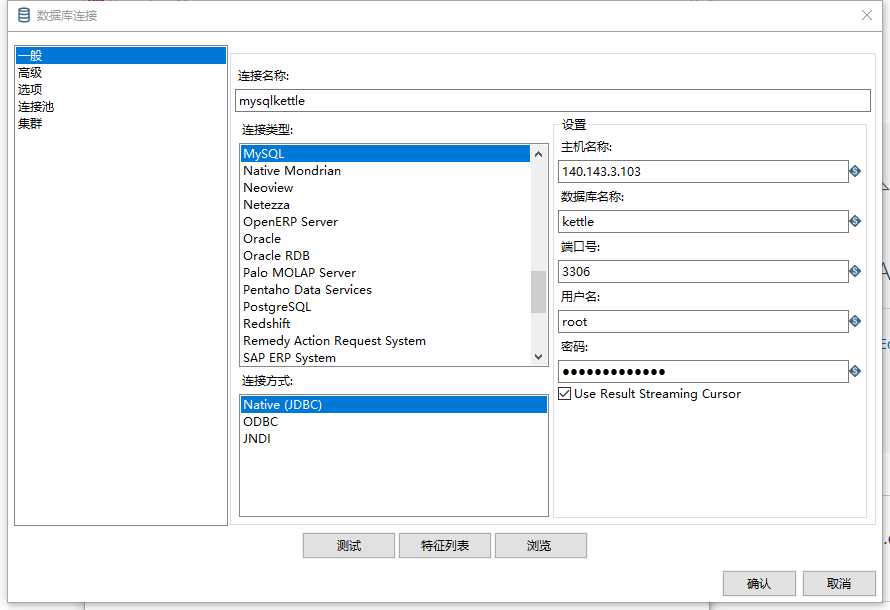Screen dimensions: 890x610
Task: Click the down arrow on connection type scrollbar
Action: coord(540,355)
